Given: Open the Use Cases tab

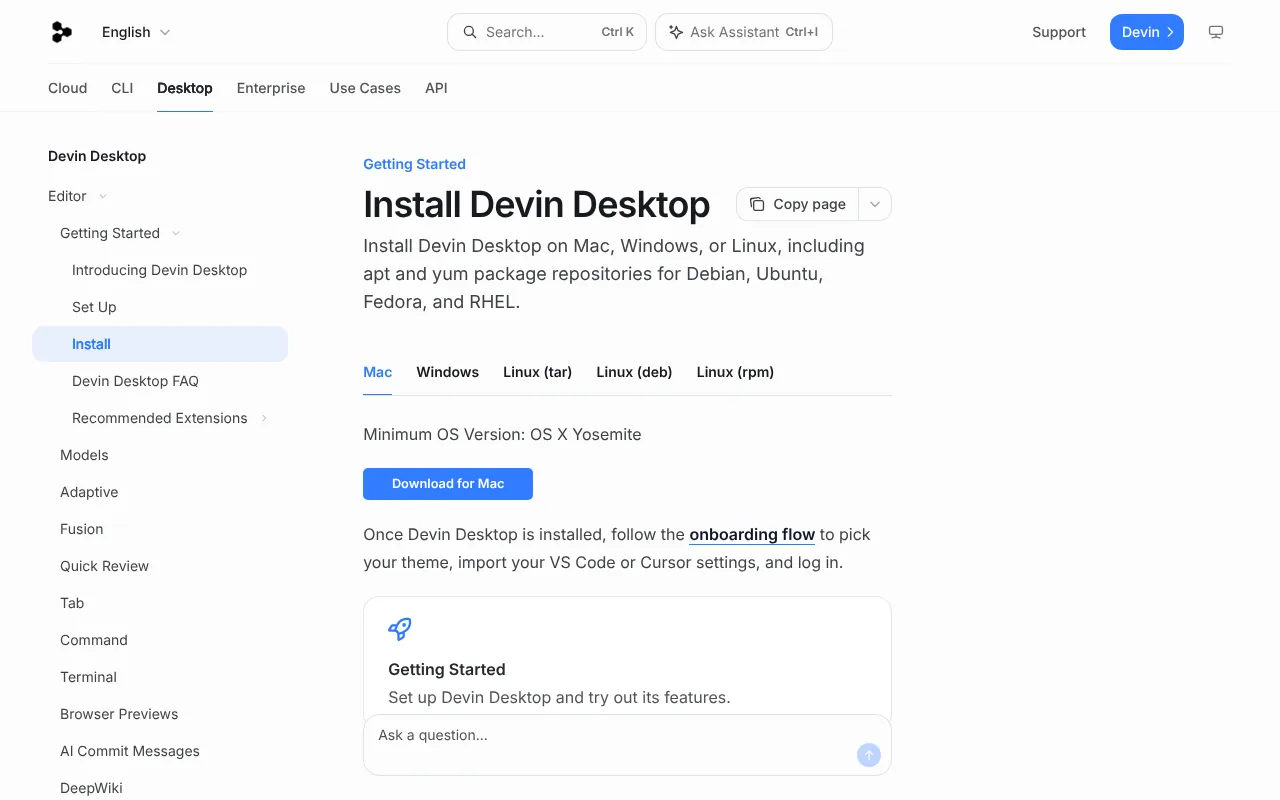Looking at the screenshot, I should (365, 88).
